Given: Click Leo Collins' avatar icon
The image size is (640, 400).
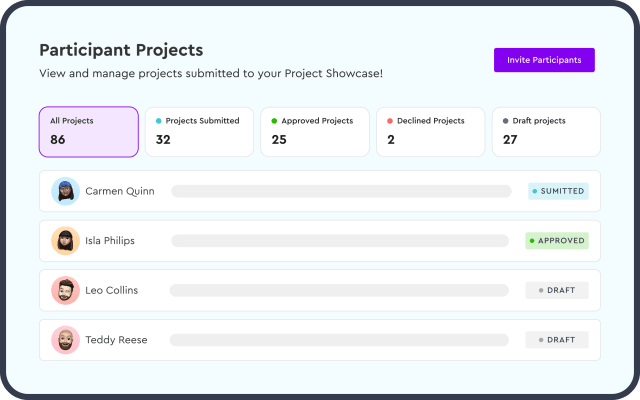Looking at the screenshot, I should tap(65, 291).
